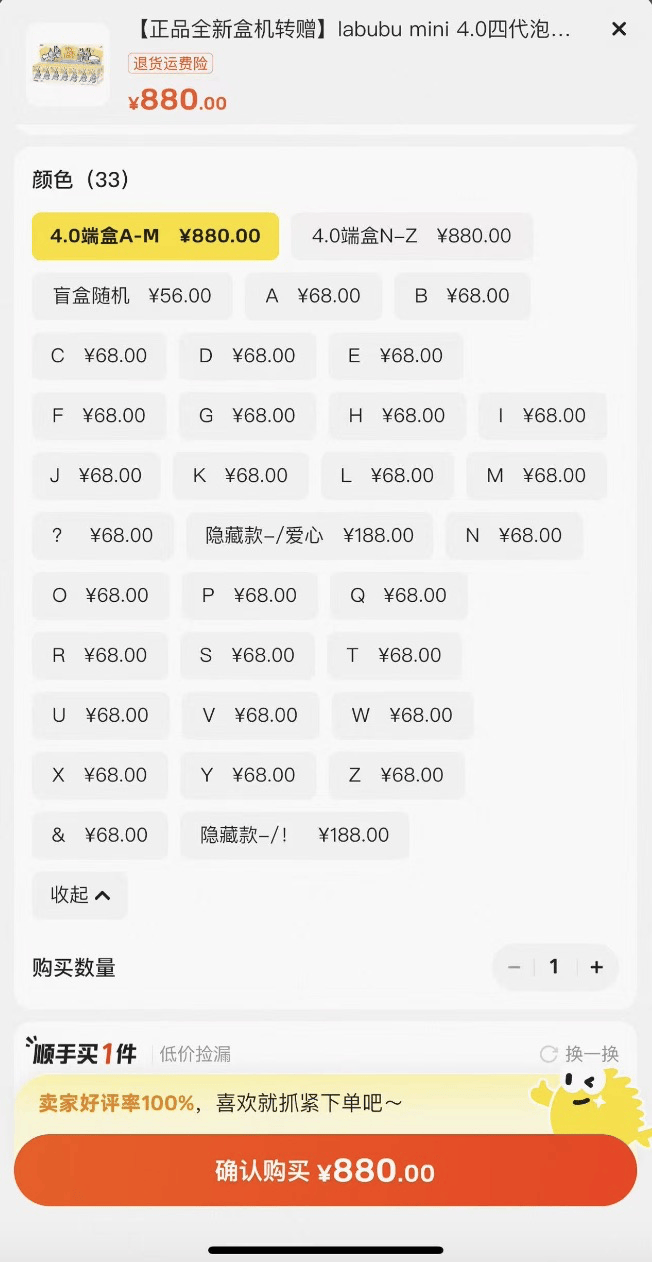The image size is (652, 1262).
Task: Pick the 隐藏款-/爱心 ¥188.00 variant
Action: click(x=309, y=536)
